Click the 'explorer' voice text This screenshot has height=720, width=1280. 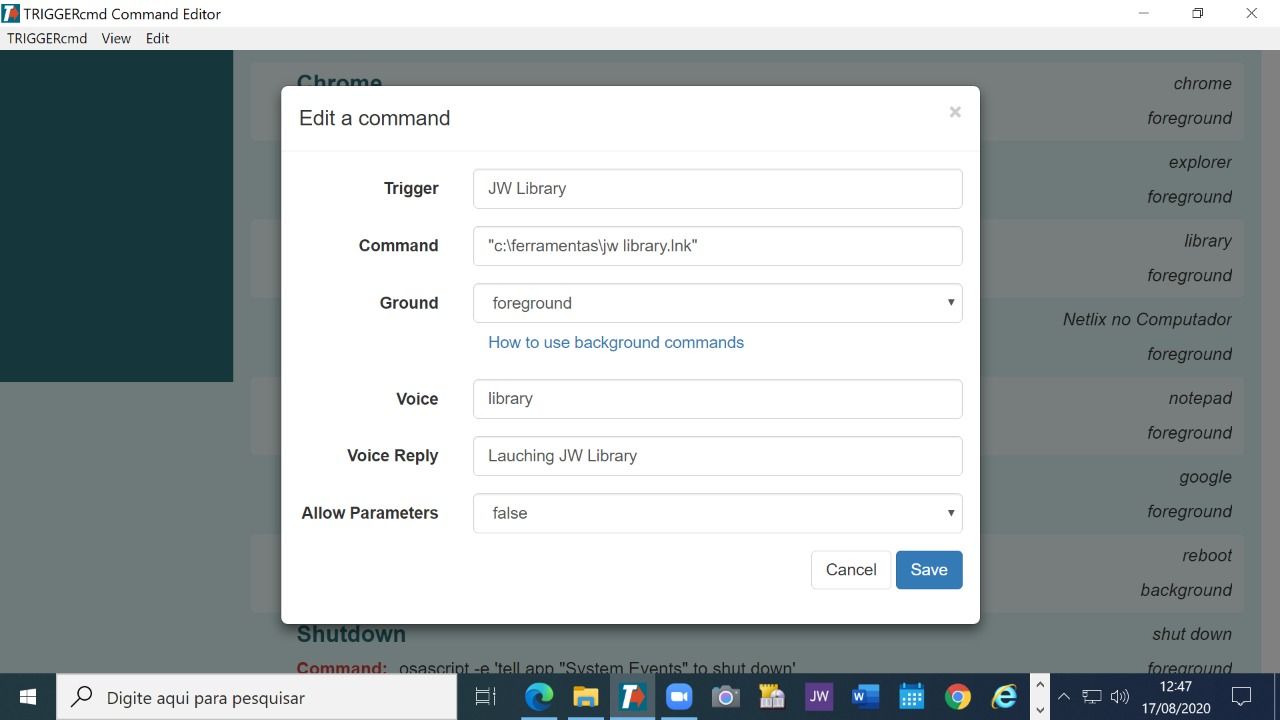tap(1200, 162)
